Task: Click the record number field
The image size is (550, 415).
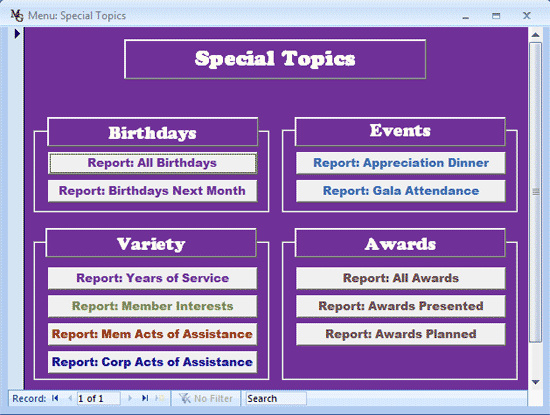Action: pos(99,399)
